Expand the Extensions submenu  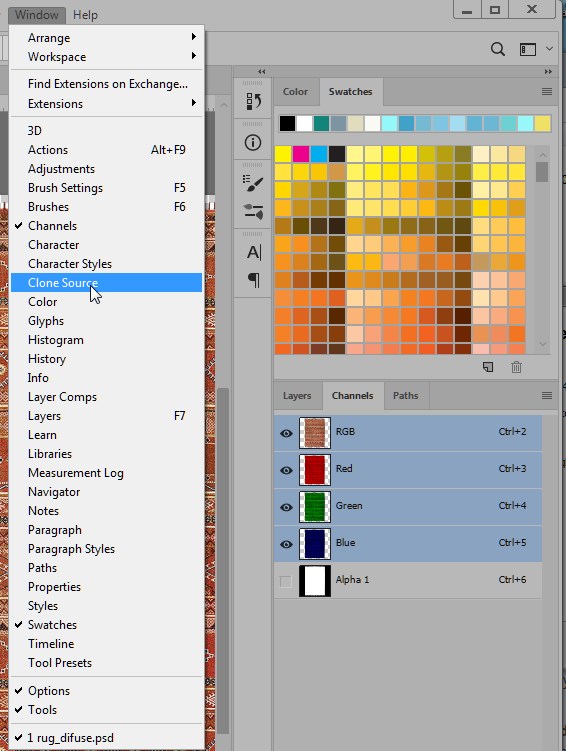[x=106, y=103]
